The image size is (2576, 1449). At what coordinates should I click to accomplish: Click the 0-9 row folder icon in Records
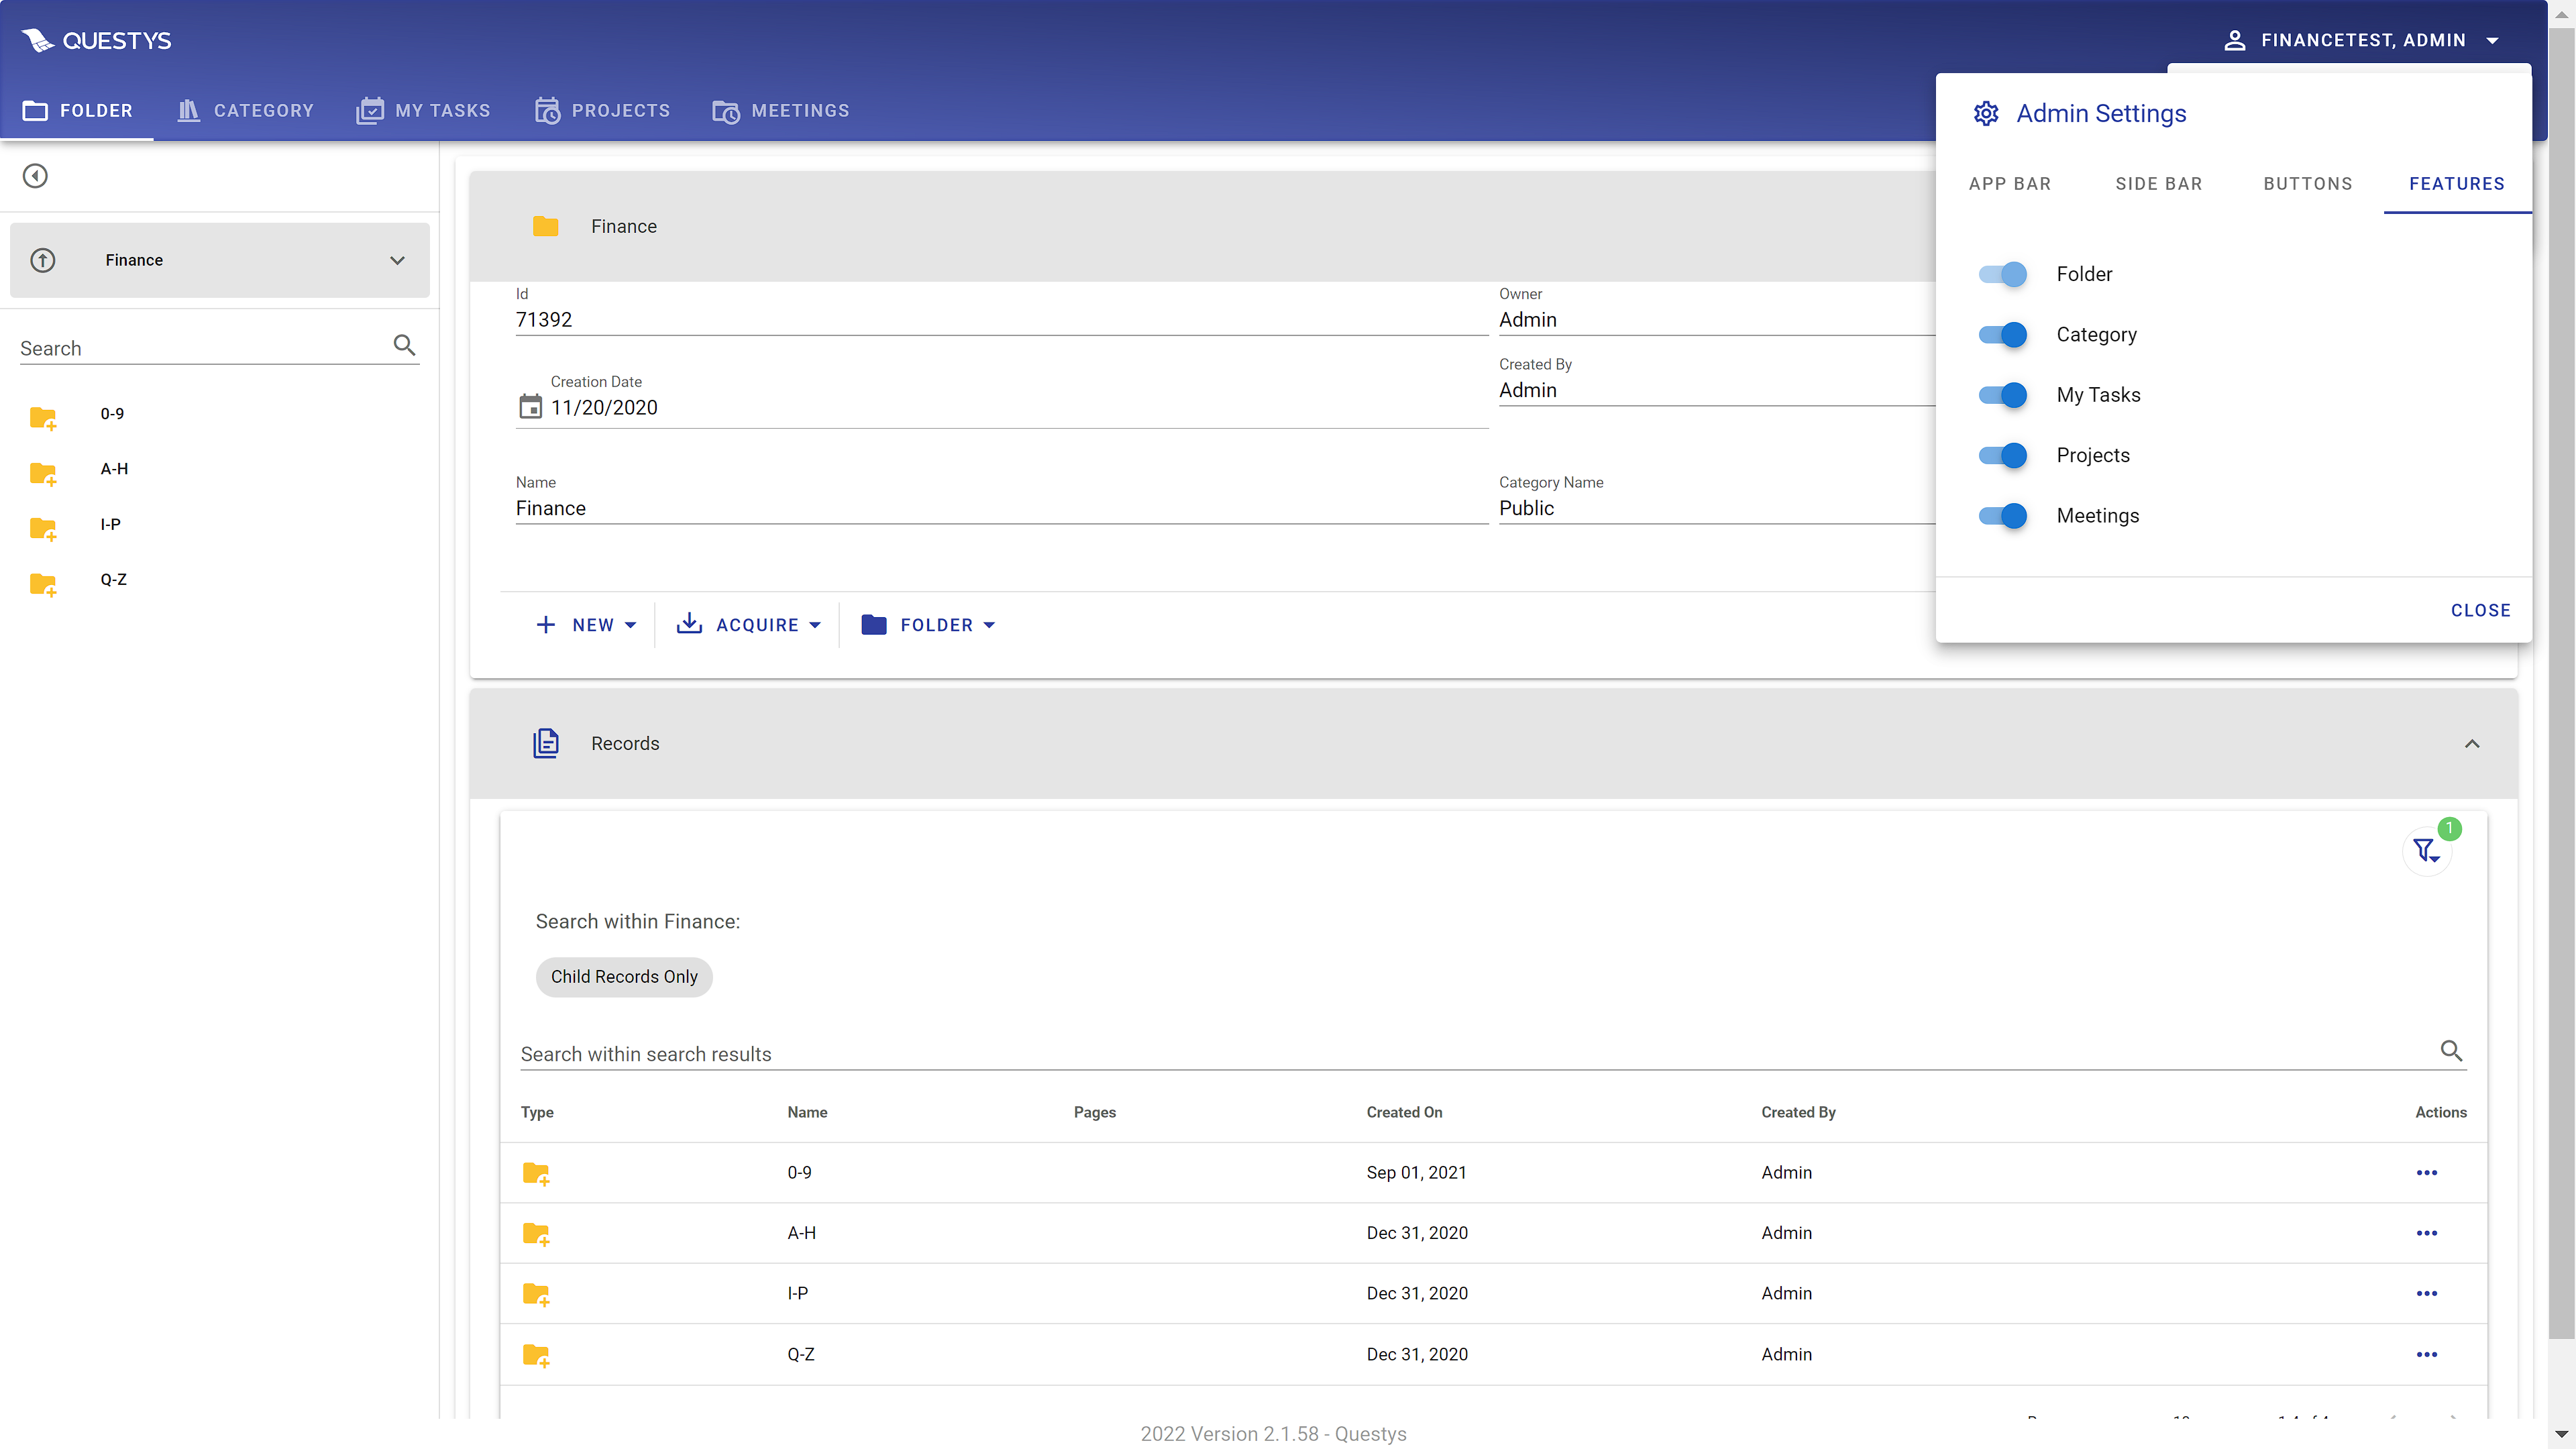536,1173
